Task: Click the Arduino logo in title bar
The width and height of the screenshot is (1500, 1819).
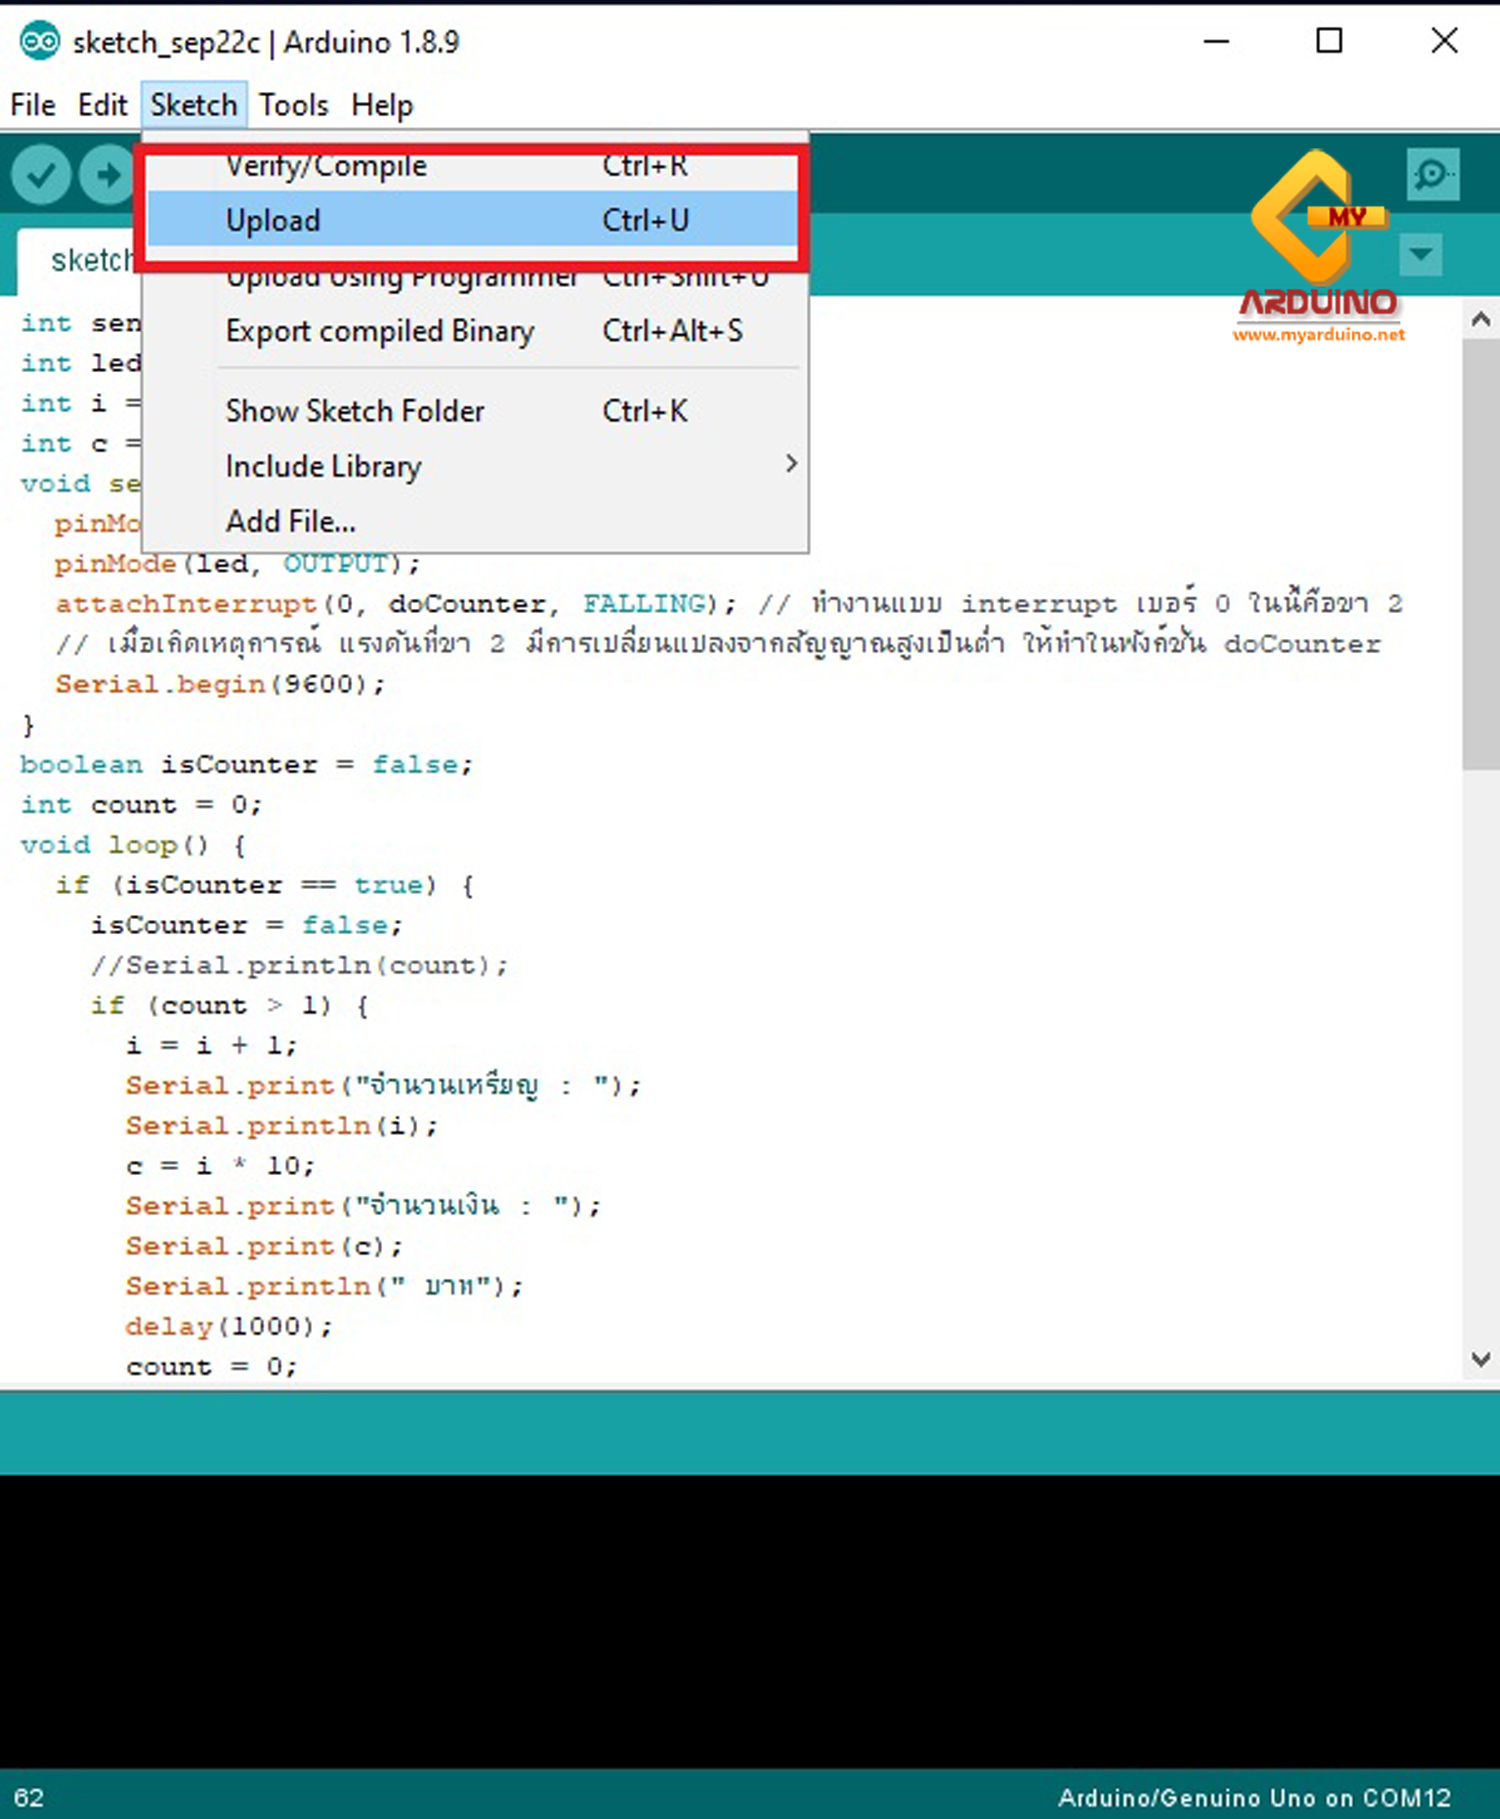Action: [40, 42]
